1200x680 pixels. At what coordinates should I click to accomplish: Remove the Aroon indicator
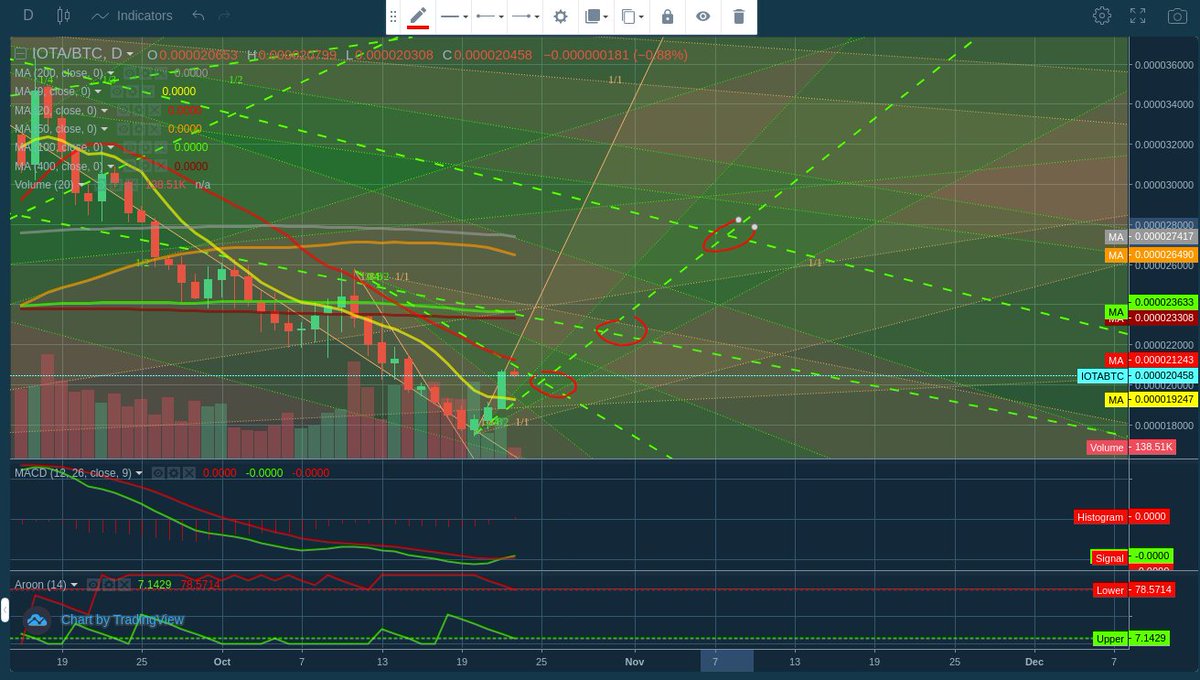(122, 583)
